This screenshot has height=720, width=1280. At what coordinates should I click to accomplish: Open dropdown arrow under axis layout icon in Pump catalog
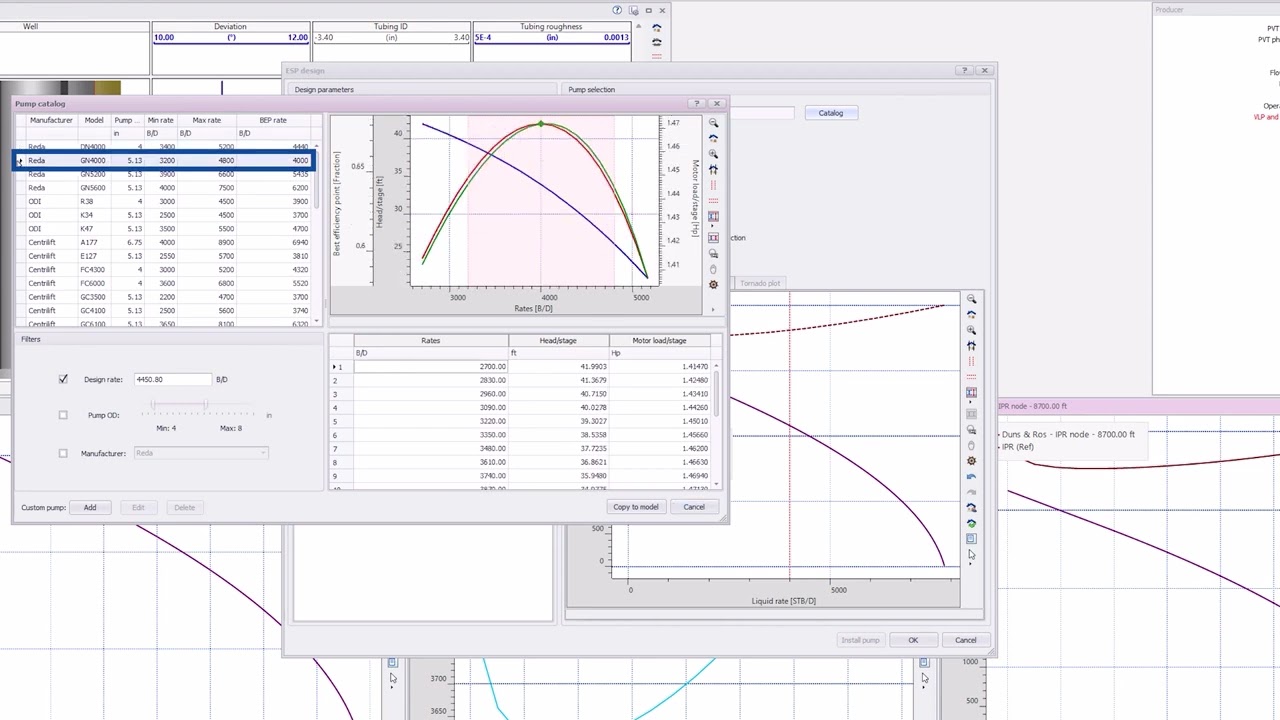pyautogui.click(x=713, y=225)
